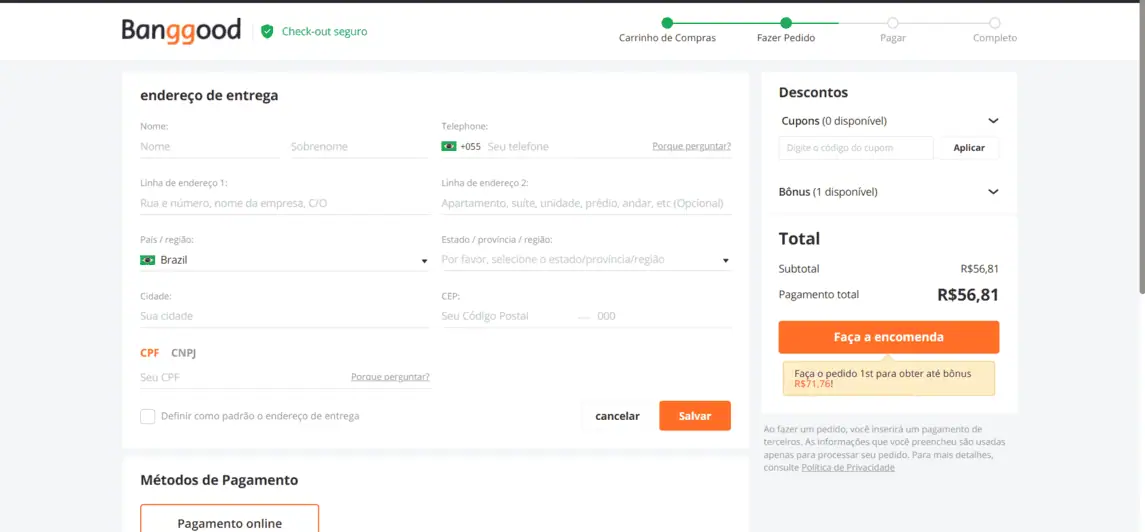Click the R$56,81 Pagamento total amount

coord(968,295)
